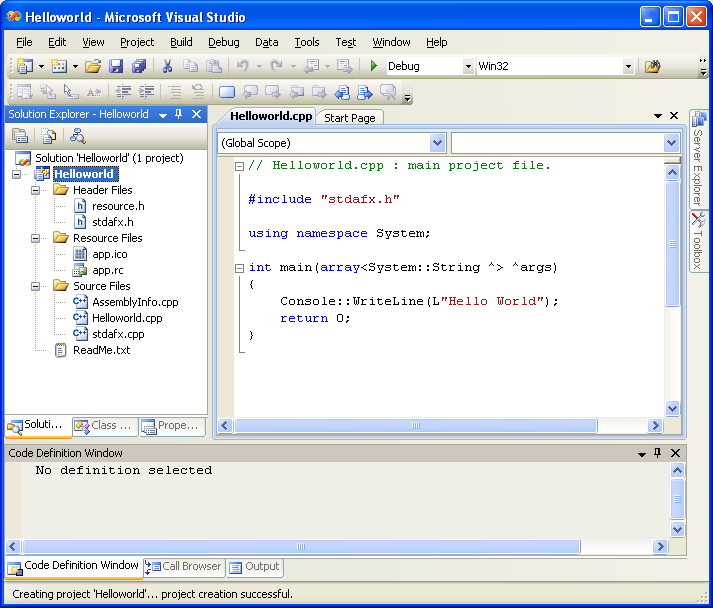
Task: Open the Tools menu
Action: coord(307,42)
